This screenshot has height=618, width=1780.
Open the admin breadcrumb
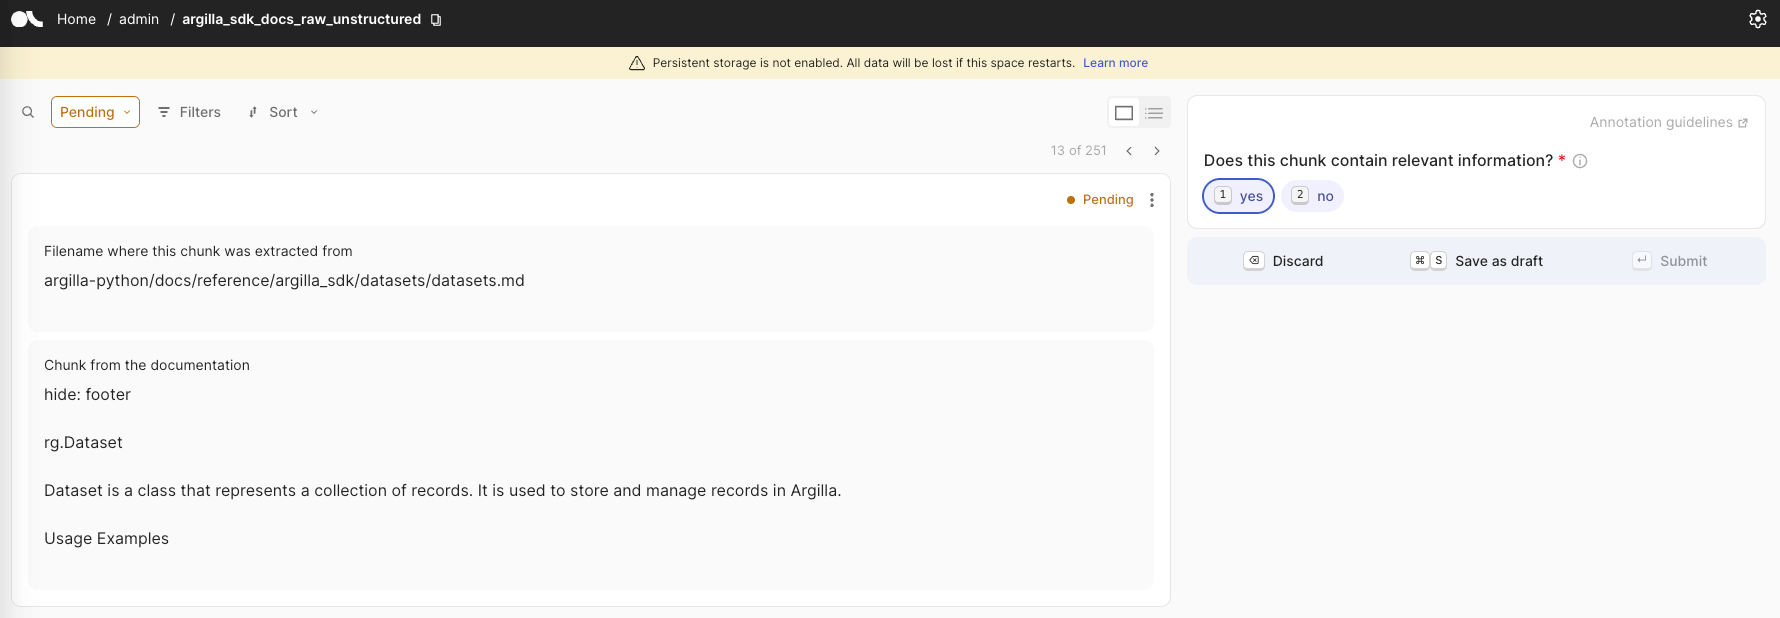(x=139, y=19)
